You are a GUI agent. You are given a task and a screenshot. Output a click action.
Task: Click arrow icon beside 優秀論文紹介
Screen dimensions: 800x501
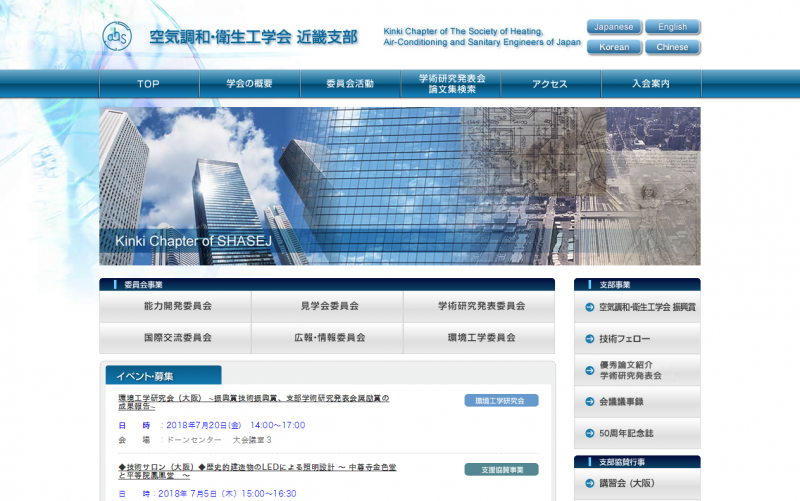589,370
